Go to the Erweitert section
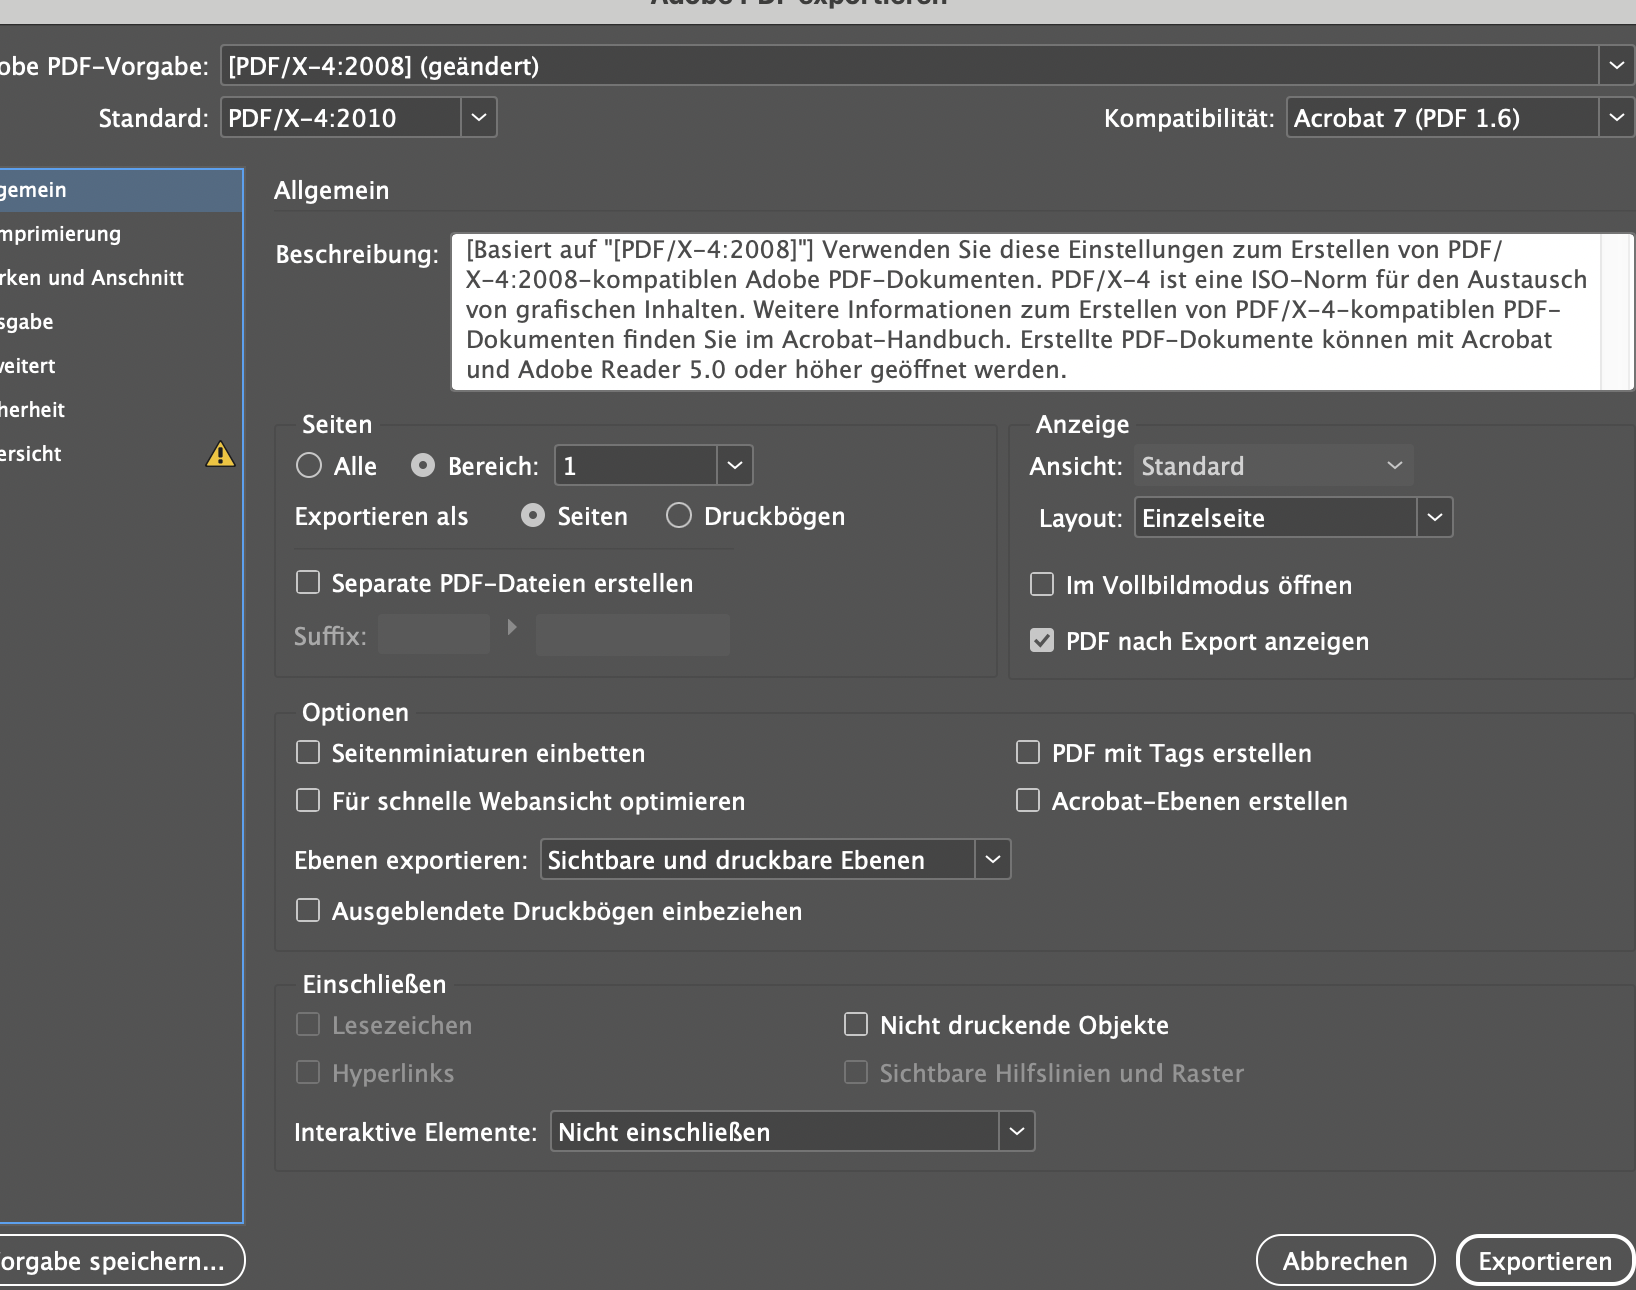The width and height of the screenshot is (1636, 1290). pyautogui.click(x=121, y=366)
